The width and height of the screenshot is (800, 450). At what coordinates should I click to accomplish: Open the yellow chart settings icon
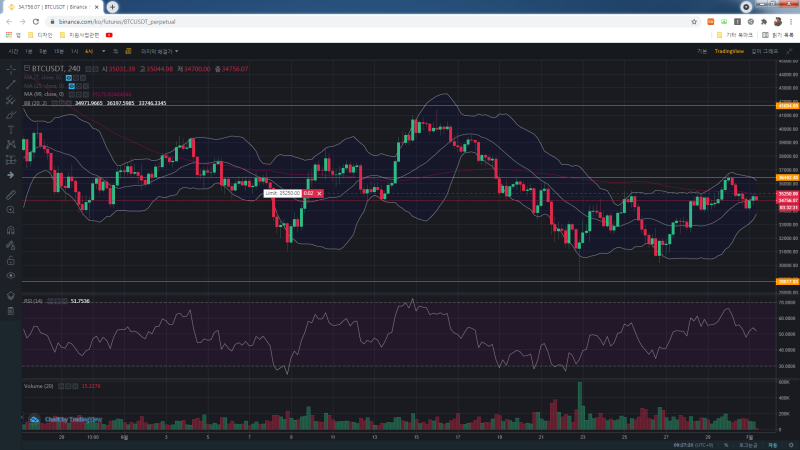pyautogui.click(x=129, y=51)
